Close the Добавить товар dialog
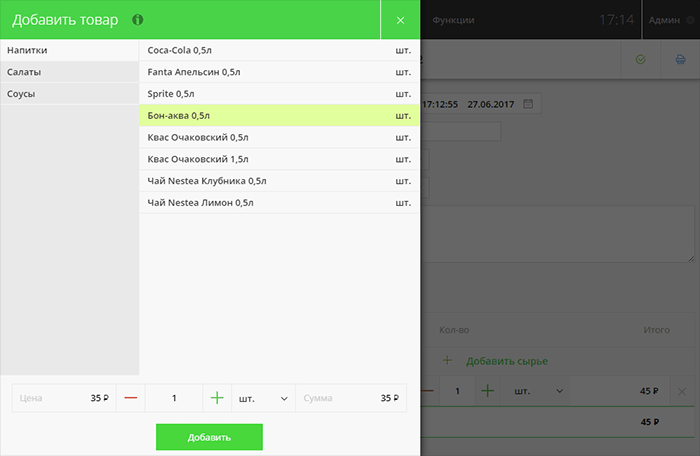This screenshot has height=456, width=700. [400, 20]
